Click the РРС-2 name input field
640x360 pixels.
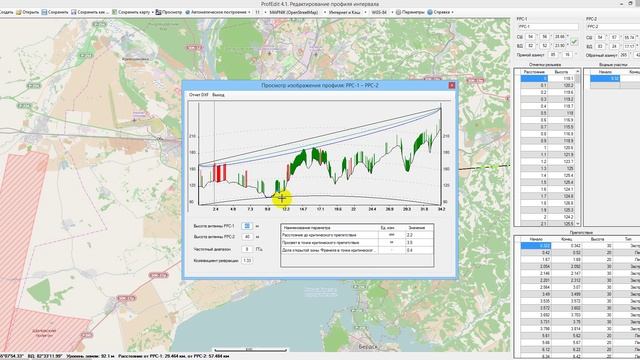click(x=613, y=27)
